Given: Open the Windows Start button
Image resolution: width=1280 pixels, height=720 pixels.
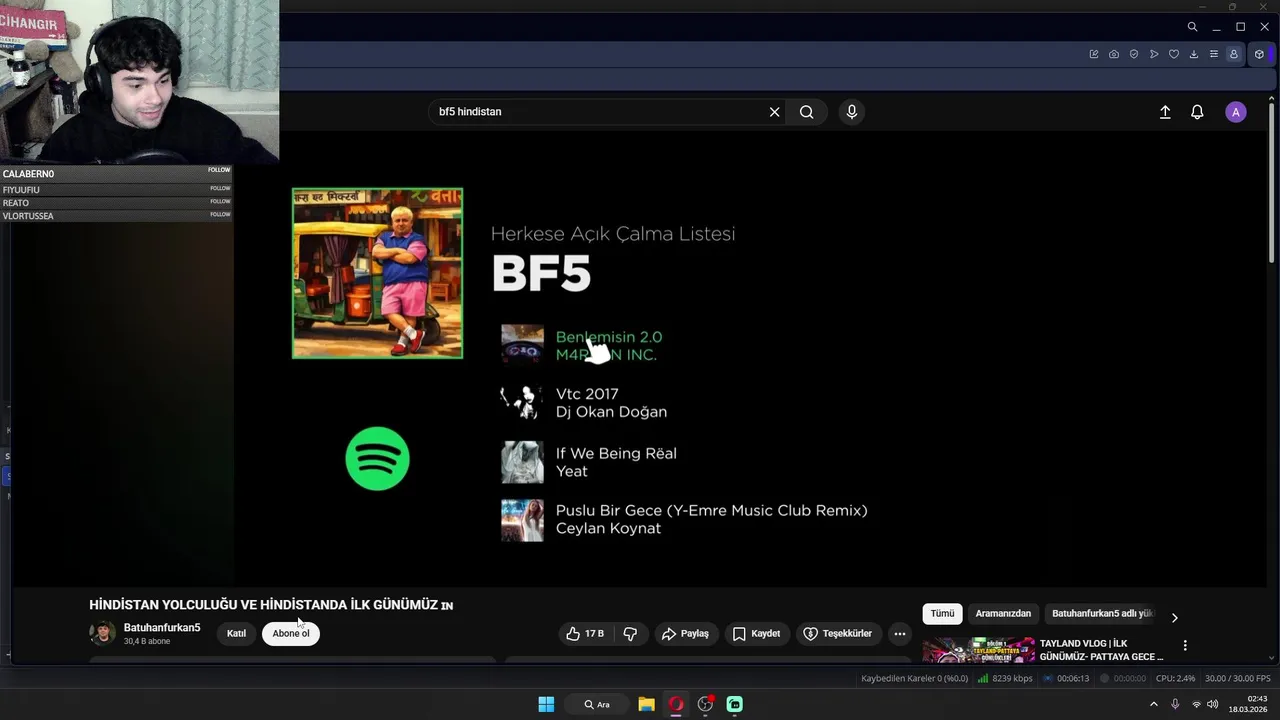Looking at the screenshot, I should pos(546,704).
